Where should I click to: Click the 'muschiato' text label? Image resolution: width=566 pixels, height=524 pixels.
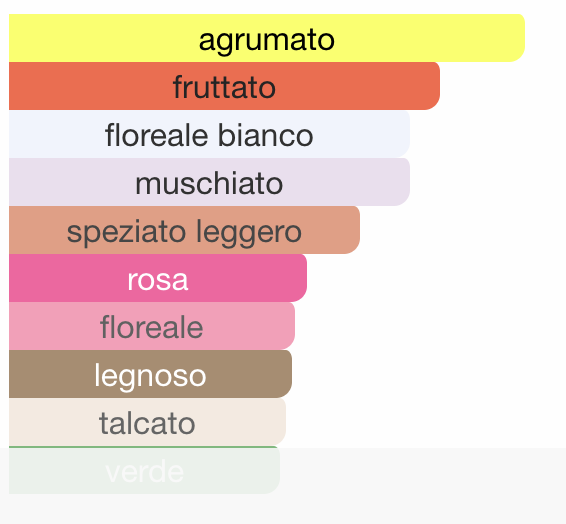coord(209,183)
